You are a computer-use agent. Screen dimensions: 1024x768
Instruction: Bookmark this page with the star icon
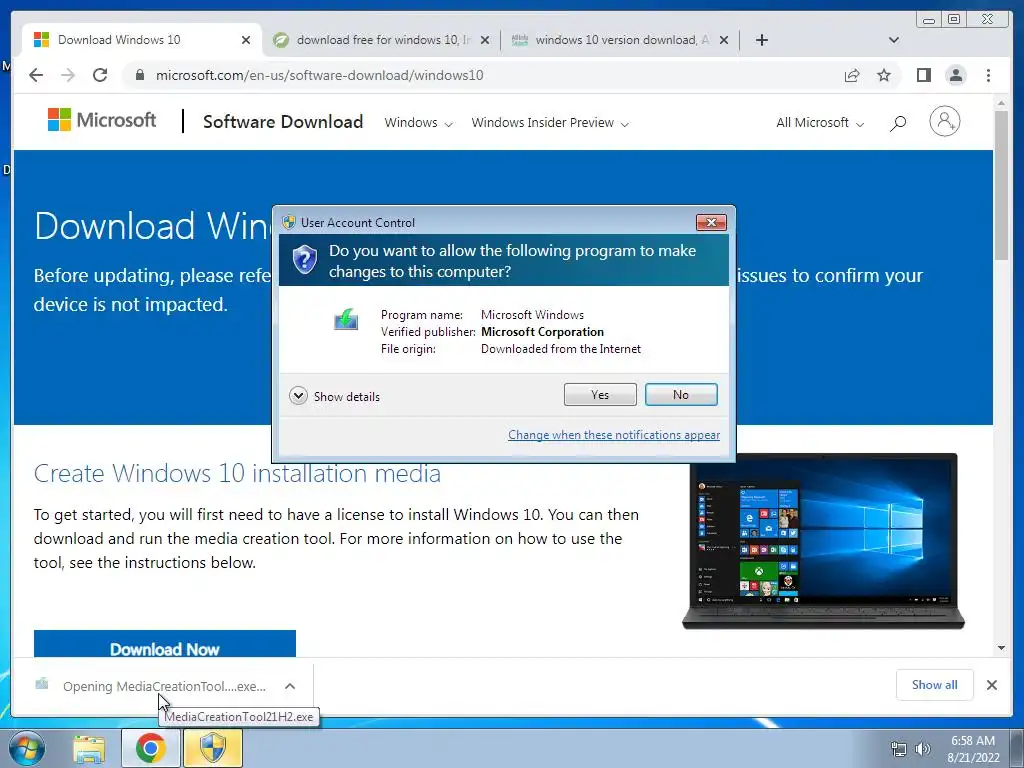(884, 75)
